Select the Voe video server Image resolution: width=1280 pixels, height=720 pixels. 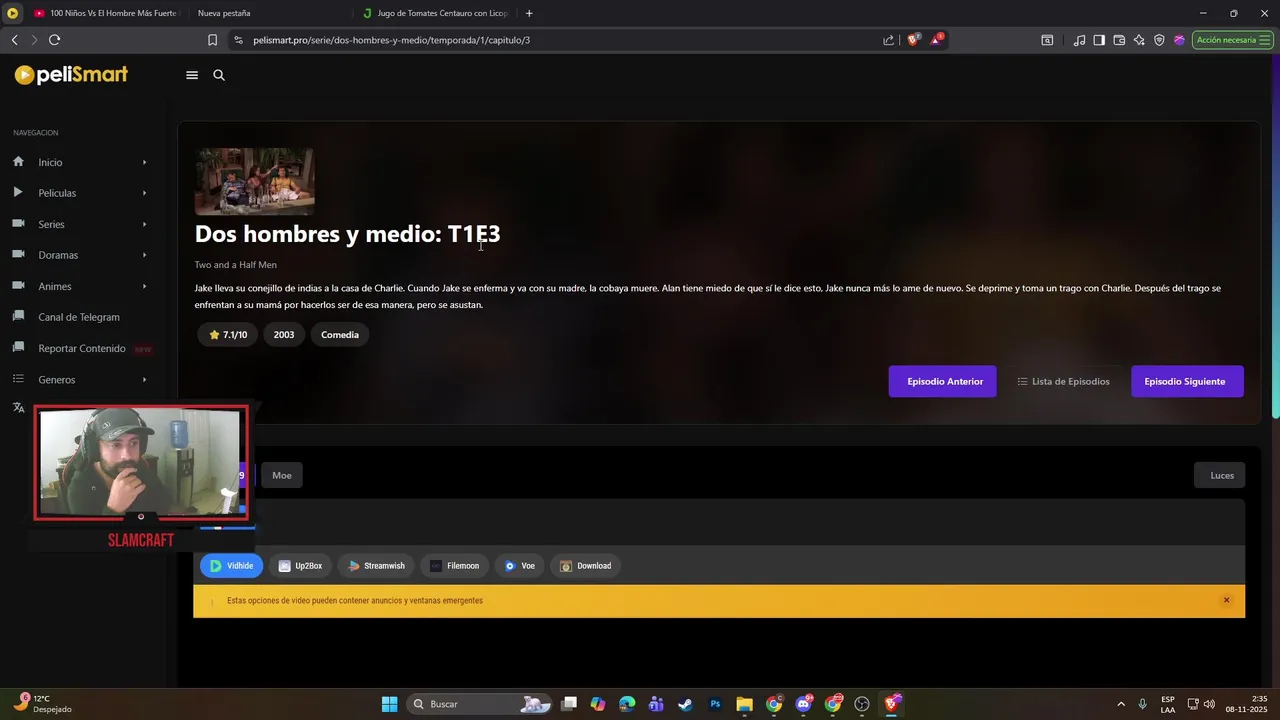pos(520,566)
